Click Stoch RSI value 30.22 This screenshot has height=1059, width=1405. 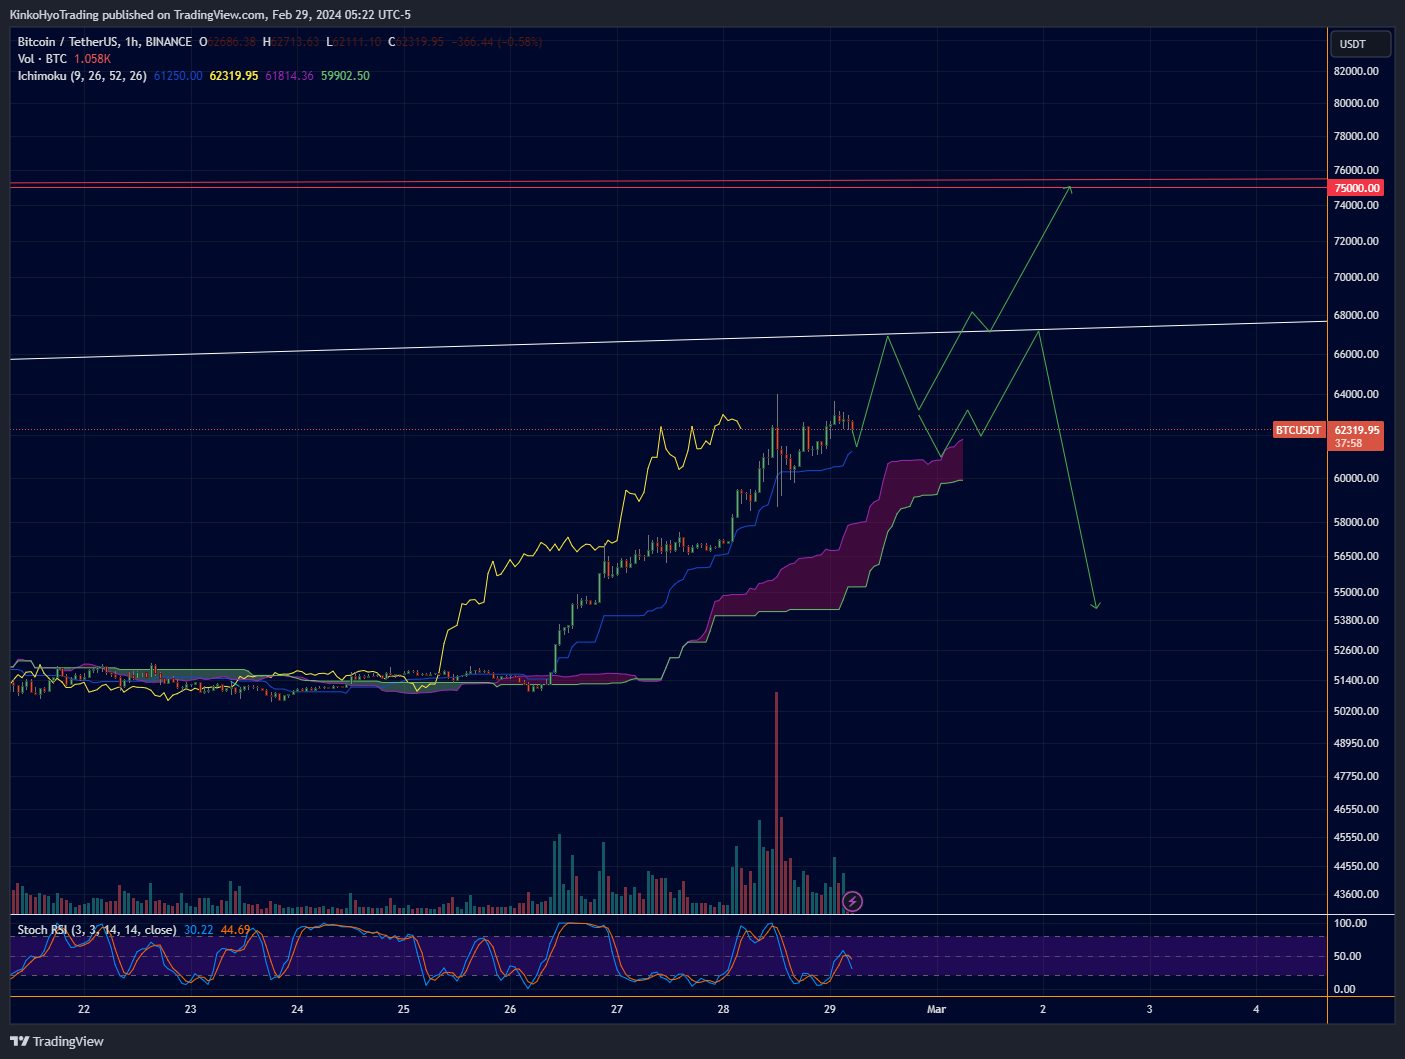tap(199, 930)
